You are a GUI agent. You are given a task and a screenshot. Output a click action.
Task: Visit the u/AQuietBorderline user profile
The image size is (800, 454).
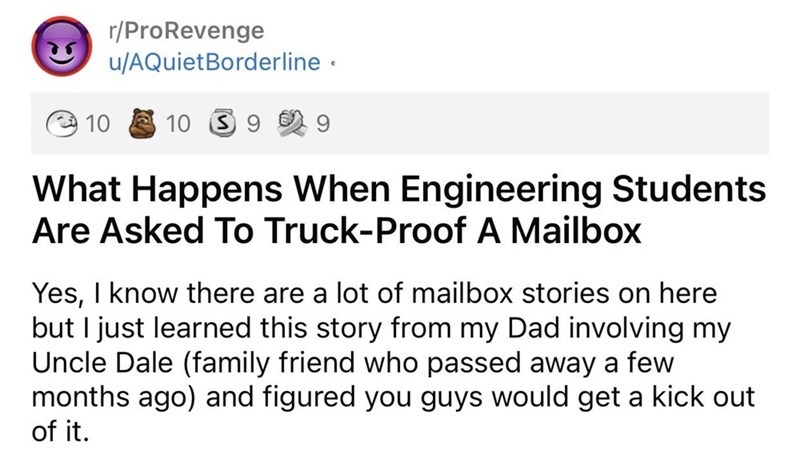tap(214, 62)
